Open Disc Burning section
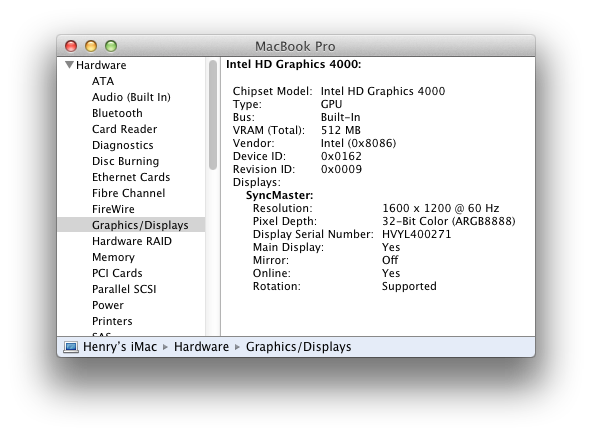This screenshot has height=436, width=592. (x=125, y=161)
